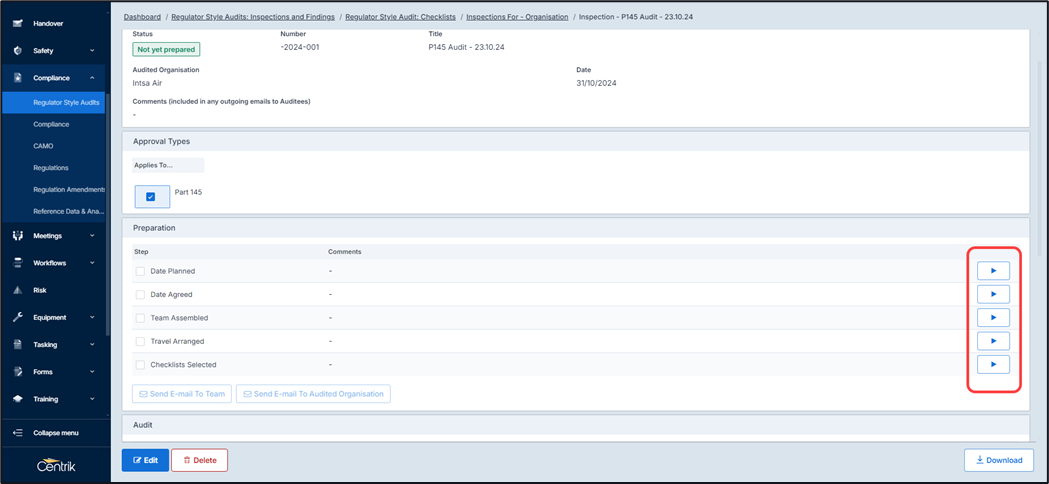This screenshot has height=484, width=1049.
Task: Download the inspection using the Download button
Action: [998, 460]
